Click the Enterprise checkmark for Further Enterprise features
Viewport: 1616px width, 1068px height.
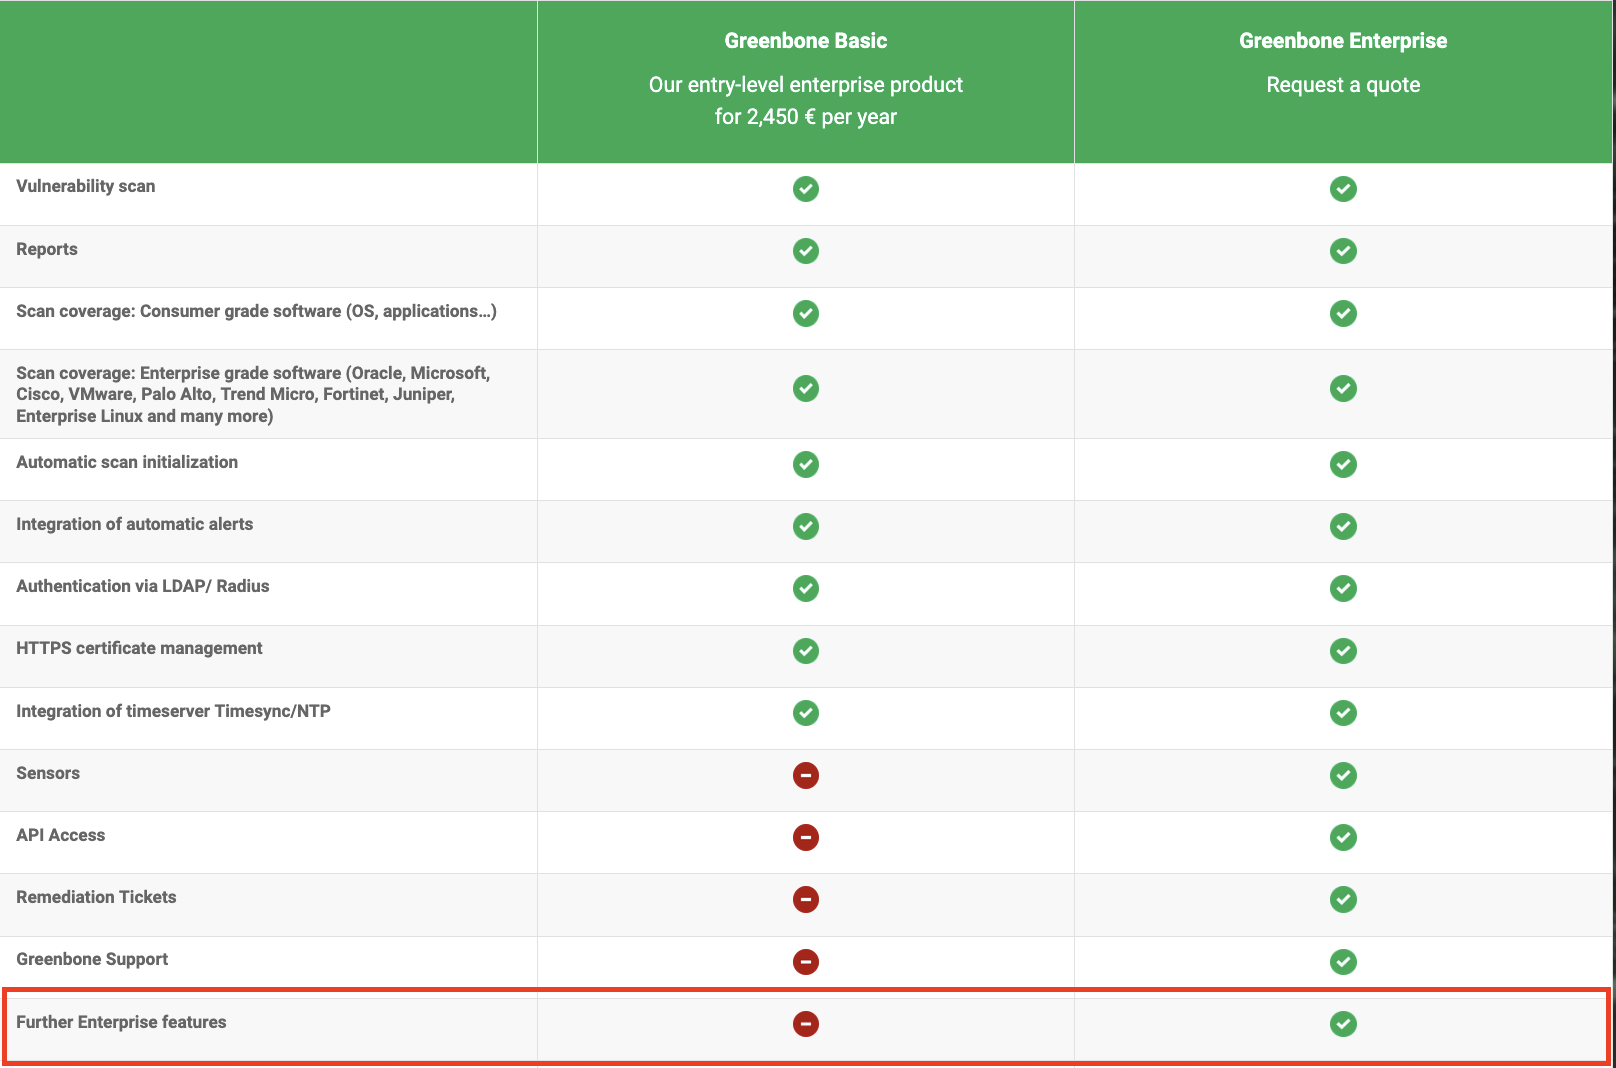coord(1343,1023)
